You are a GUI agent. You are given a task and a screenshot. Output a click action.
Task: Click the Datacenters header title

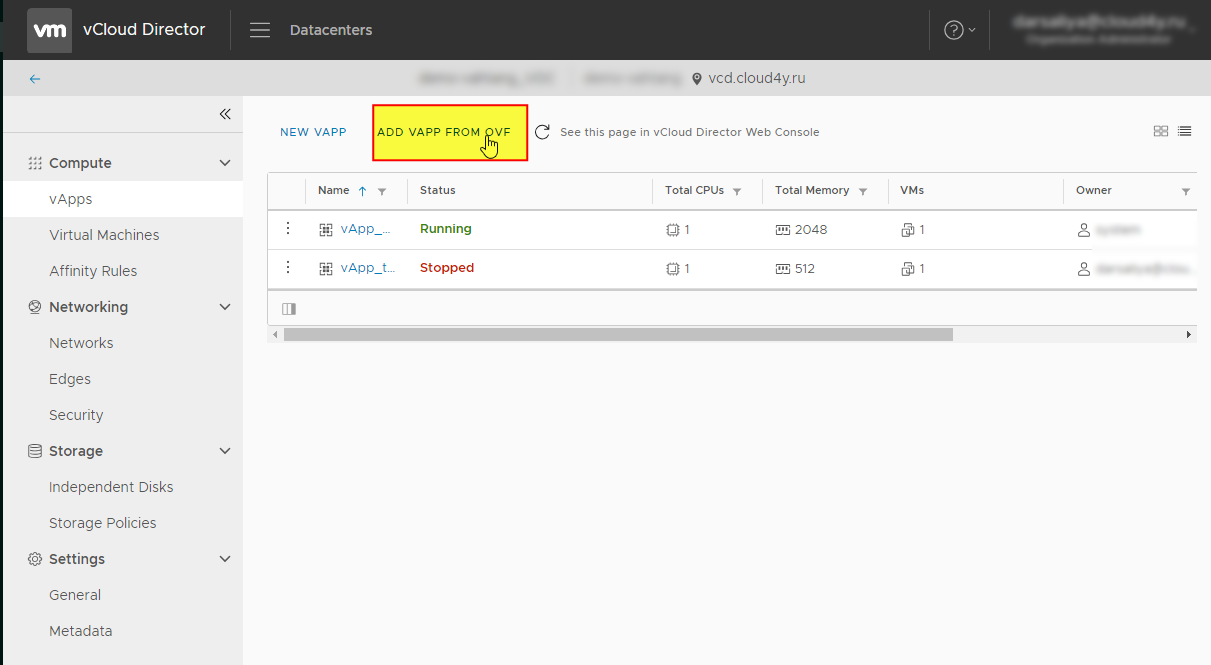(331, 30)
